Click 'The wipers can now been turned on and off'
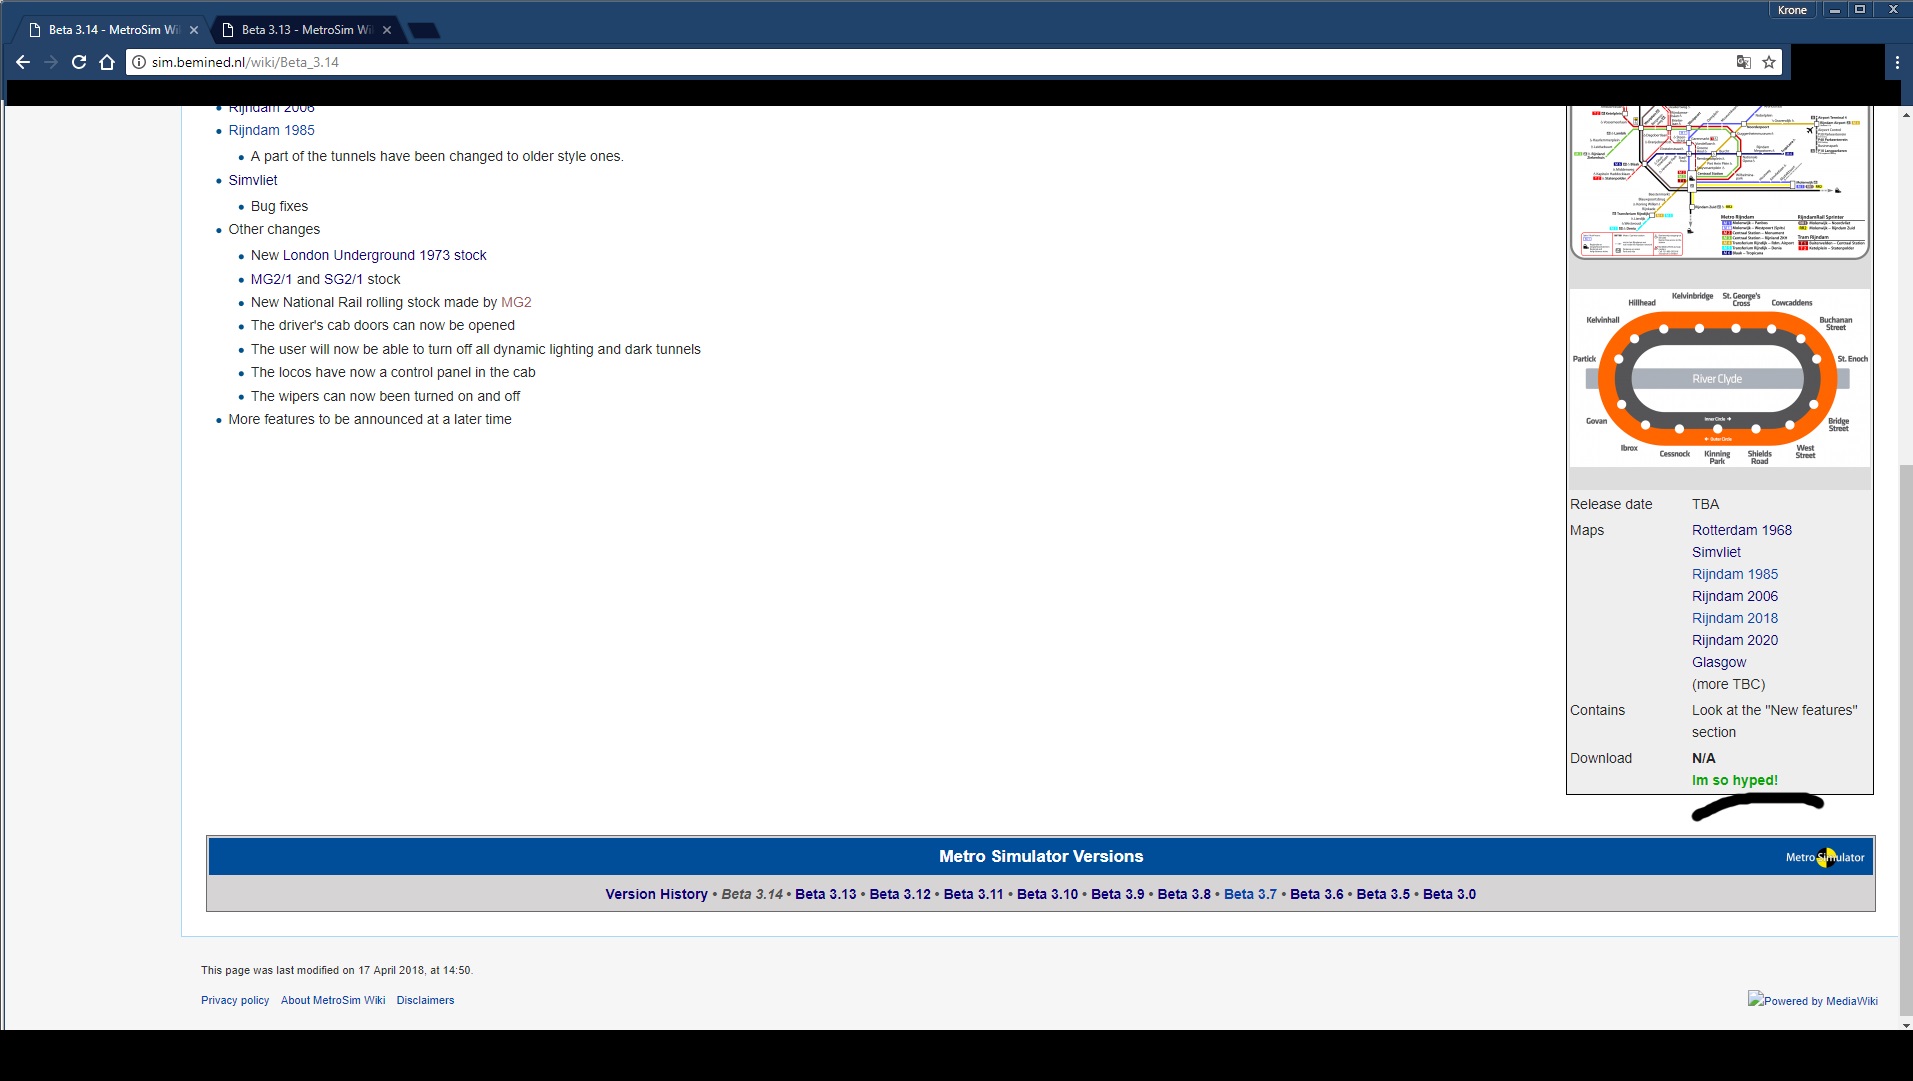The height and width of the screenshot is (1081, 1913). pyautogui.click(x=385, y=396)
